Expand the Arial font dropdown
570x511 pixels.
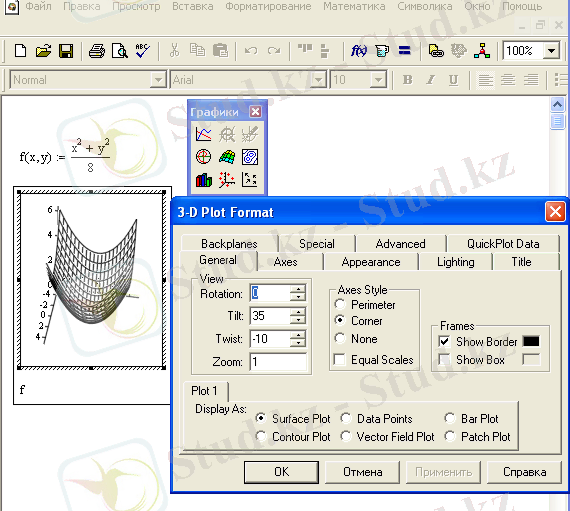(x=319, y=80)
